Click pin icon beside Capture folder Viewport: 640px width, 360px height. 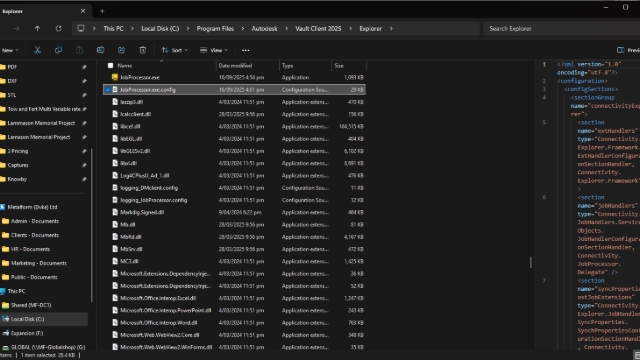(84, 165)
